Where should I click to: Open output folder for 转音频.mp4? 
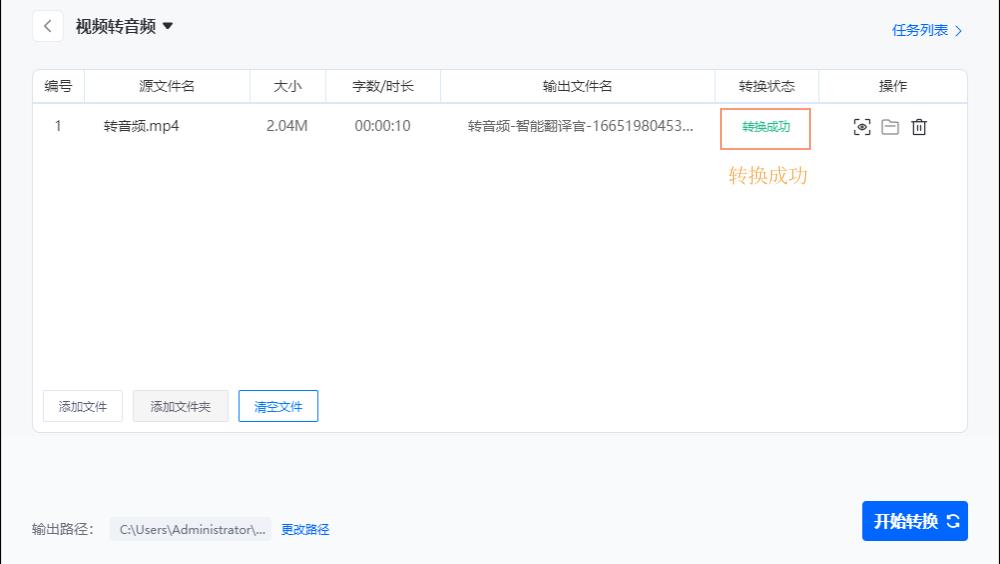tap(890, 127)
